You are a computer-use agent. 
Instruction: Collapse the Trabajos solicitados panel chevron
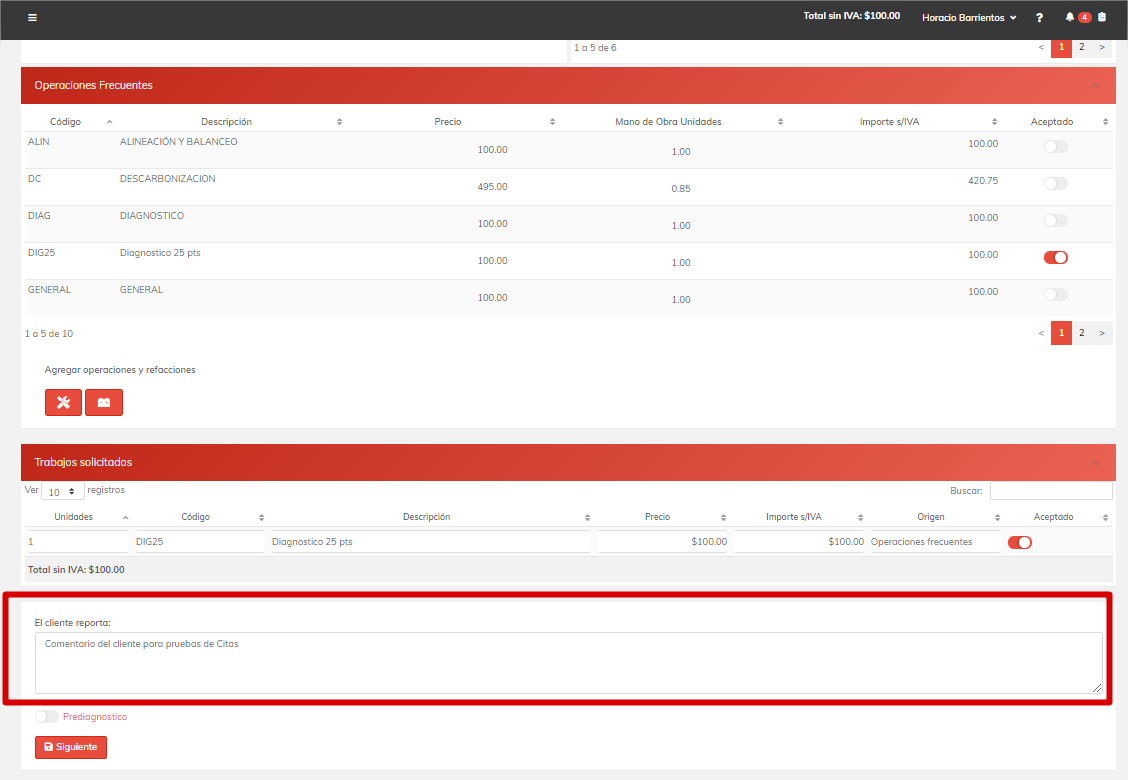(1094, 462)
